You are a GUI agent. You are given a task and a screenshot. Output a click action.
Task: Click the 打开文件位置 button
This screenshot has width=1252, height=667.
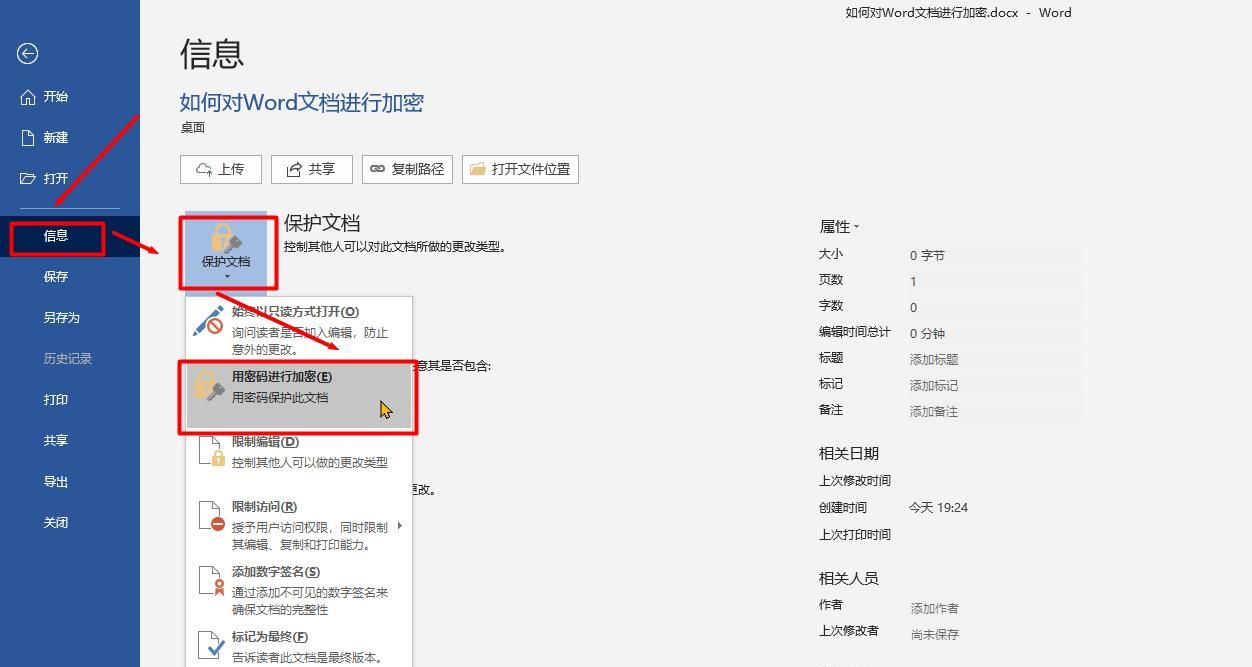[520, 169]
